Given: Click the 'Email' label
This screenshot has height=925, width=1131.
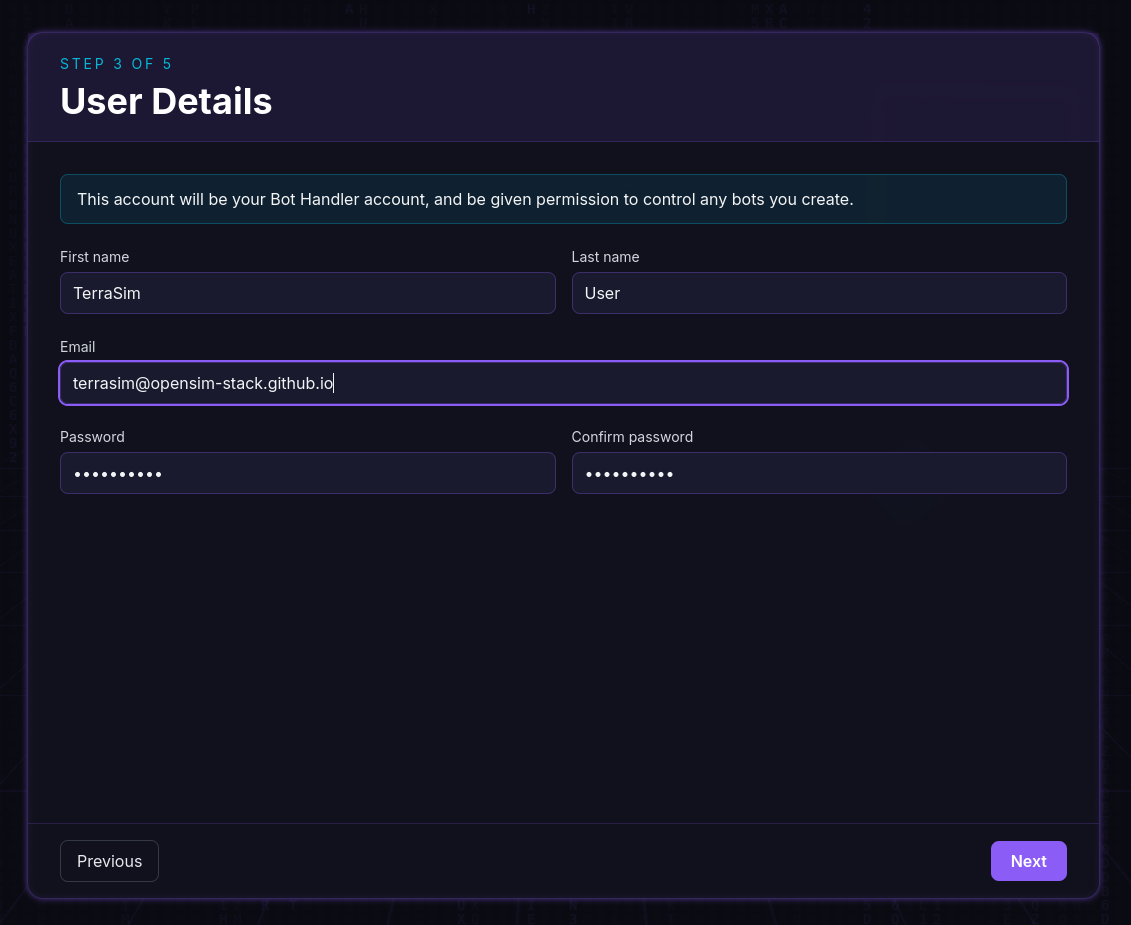Looking at the screenshot, I should click(x=77, y=347).
